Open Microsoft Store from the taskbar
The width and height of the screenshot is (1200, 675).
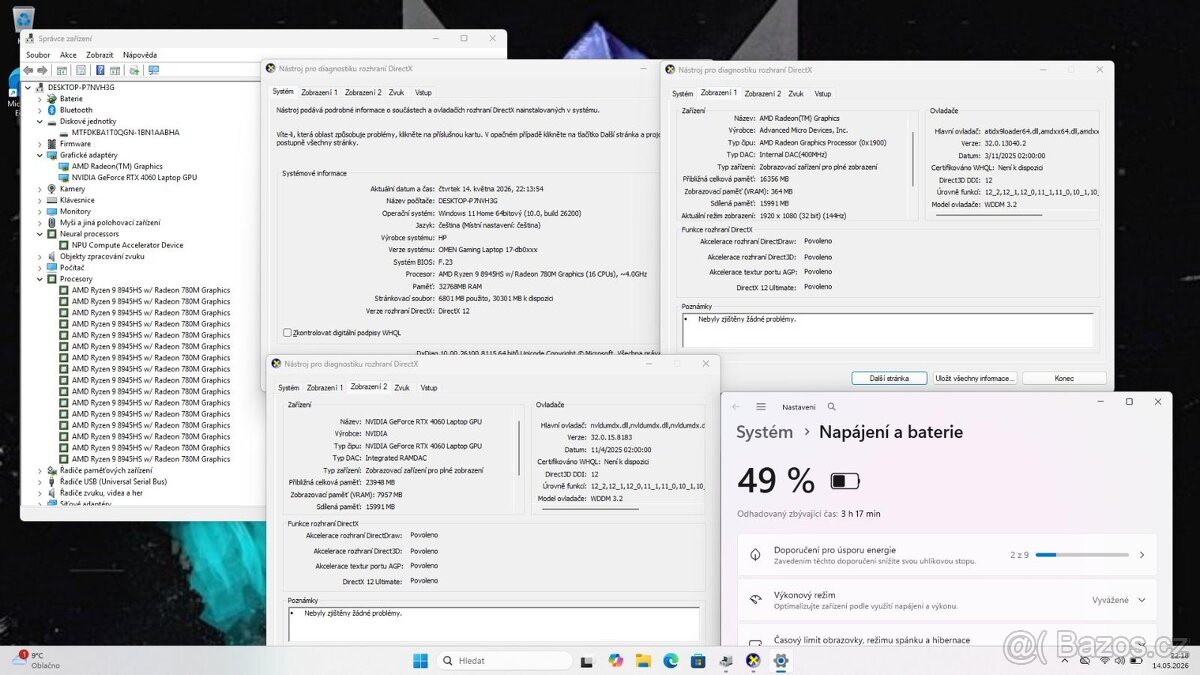pos(698,660)
